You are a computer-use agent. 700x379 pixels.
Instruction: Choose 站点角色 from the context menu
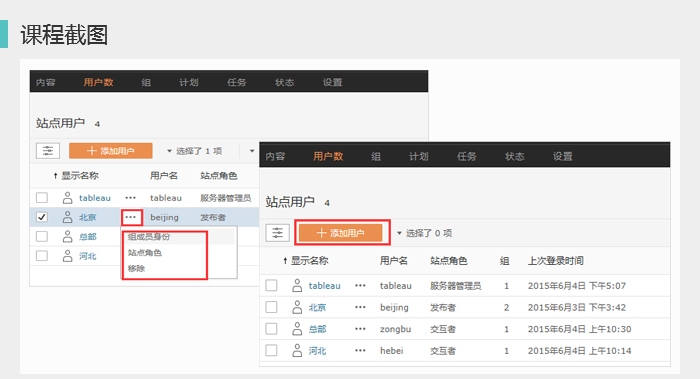point(145,253)
